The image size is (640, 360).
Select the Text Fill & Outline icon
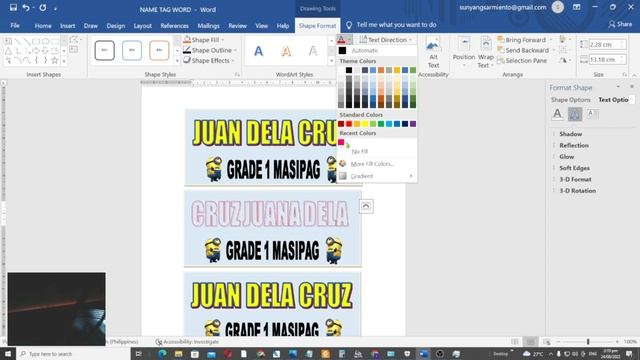tap(557, 114)
